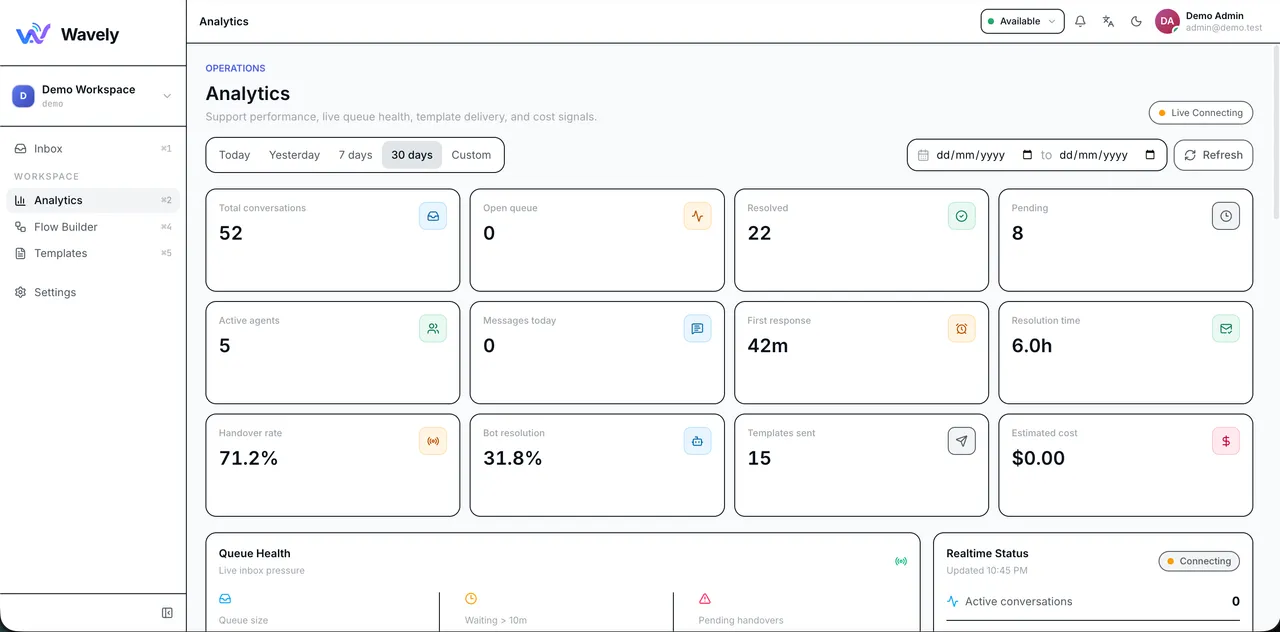This screenshot has height=632, width=1280.
Task: Click the Resolved checkmark icon
Action: [961, 216]
